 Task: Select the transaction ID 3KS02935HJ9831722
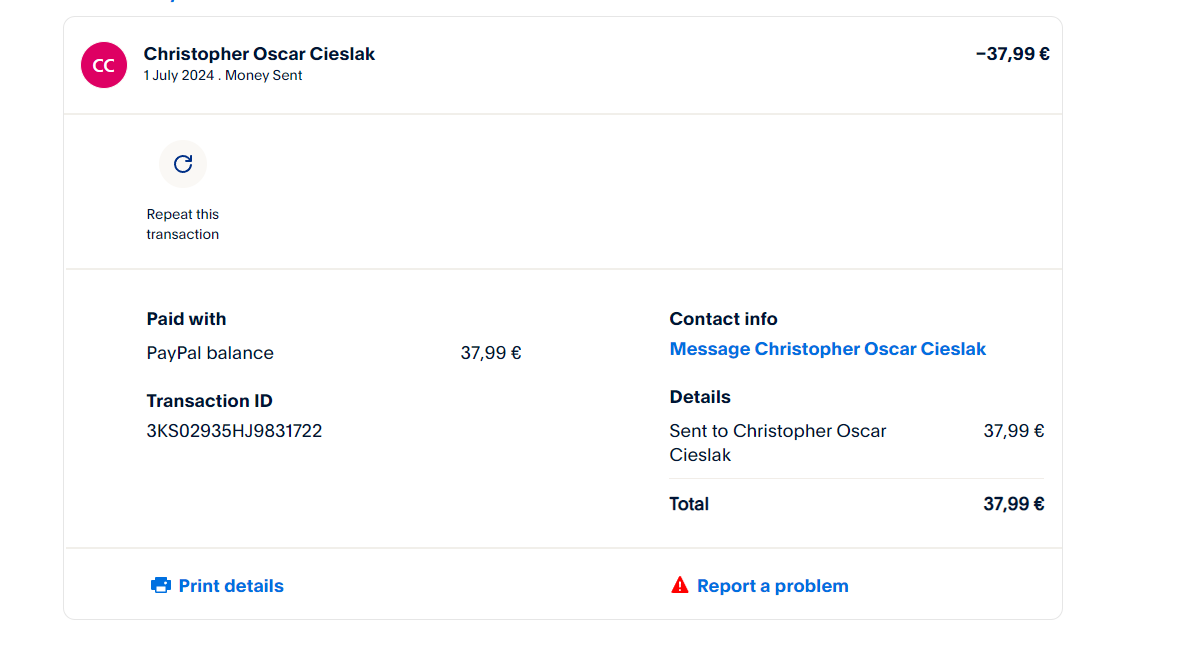point(234,431)
